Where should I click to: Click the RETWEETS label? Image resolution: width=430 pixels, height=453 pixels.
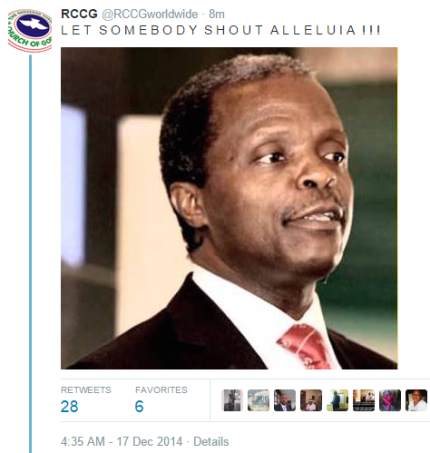tap(86, 390)
